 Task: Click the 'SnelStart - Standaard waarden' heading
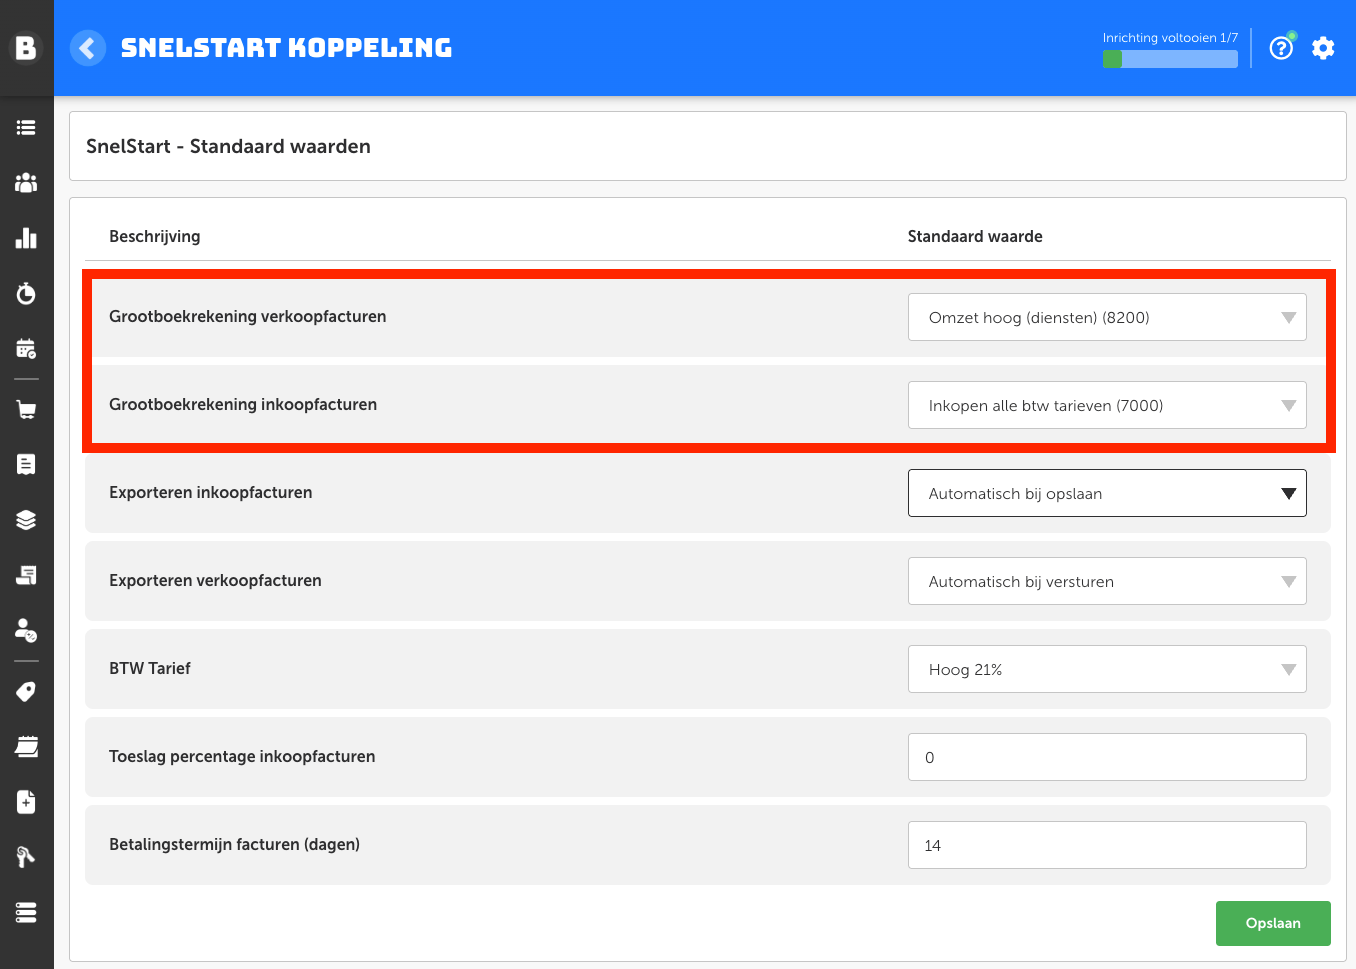click(x=228, y=146)
